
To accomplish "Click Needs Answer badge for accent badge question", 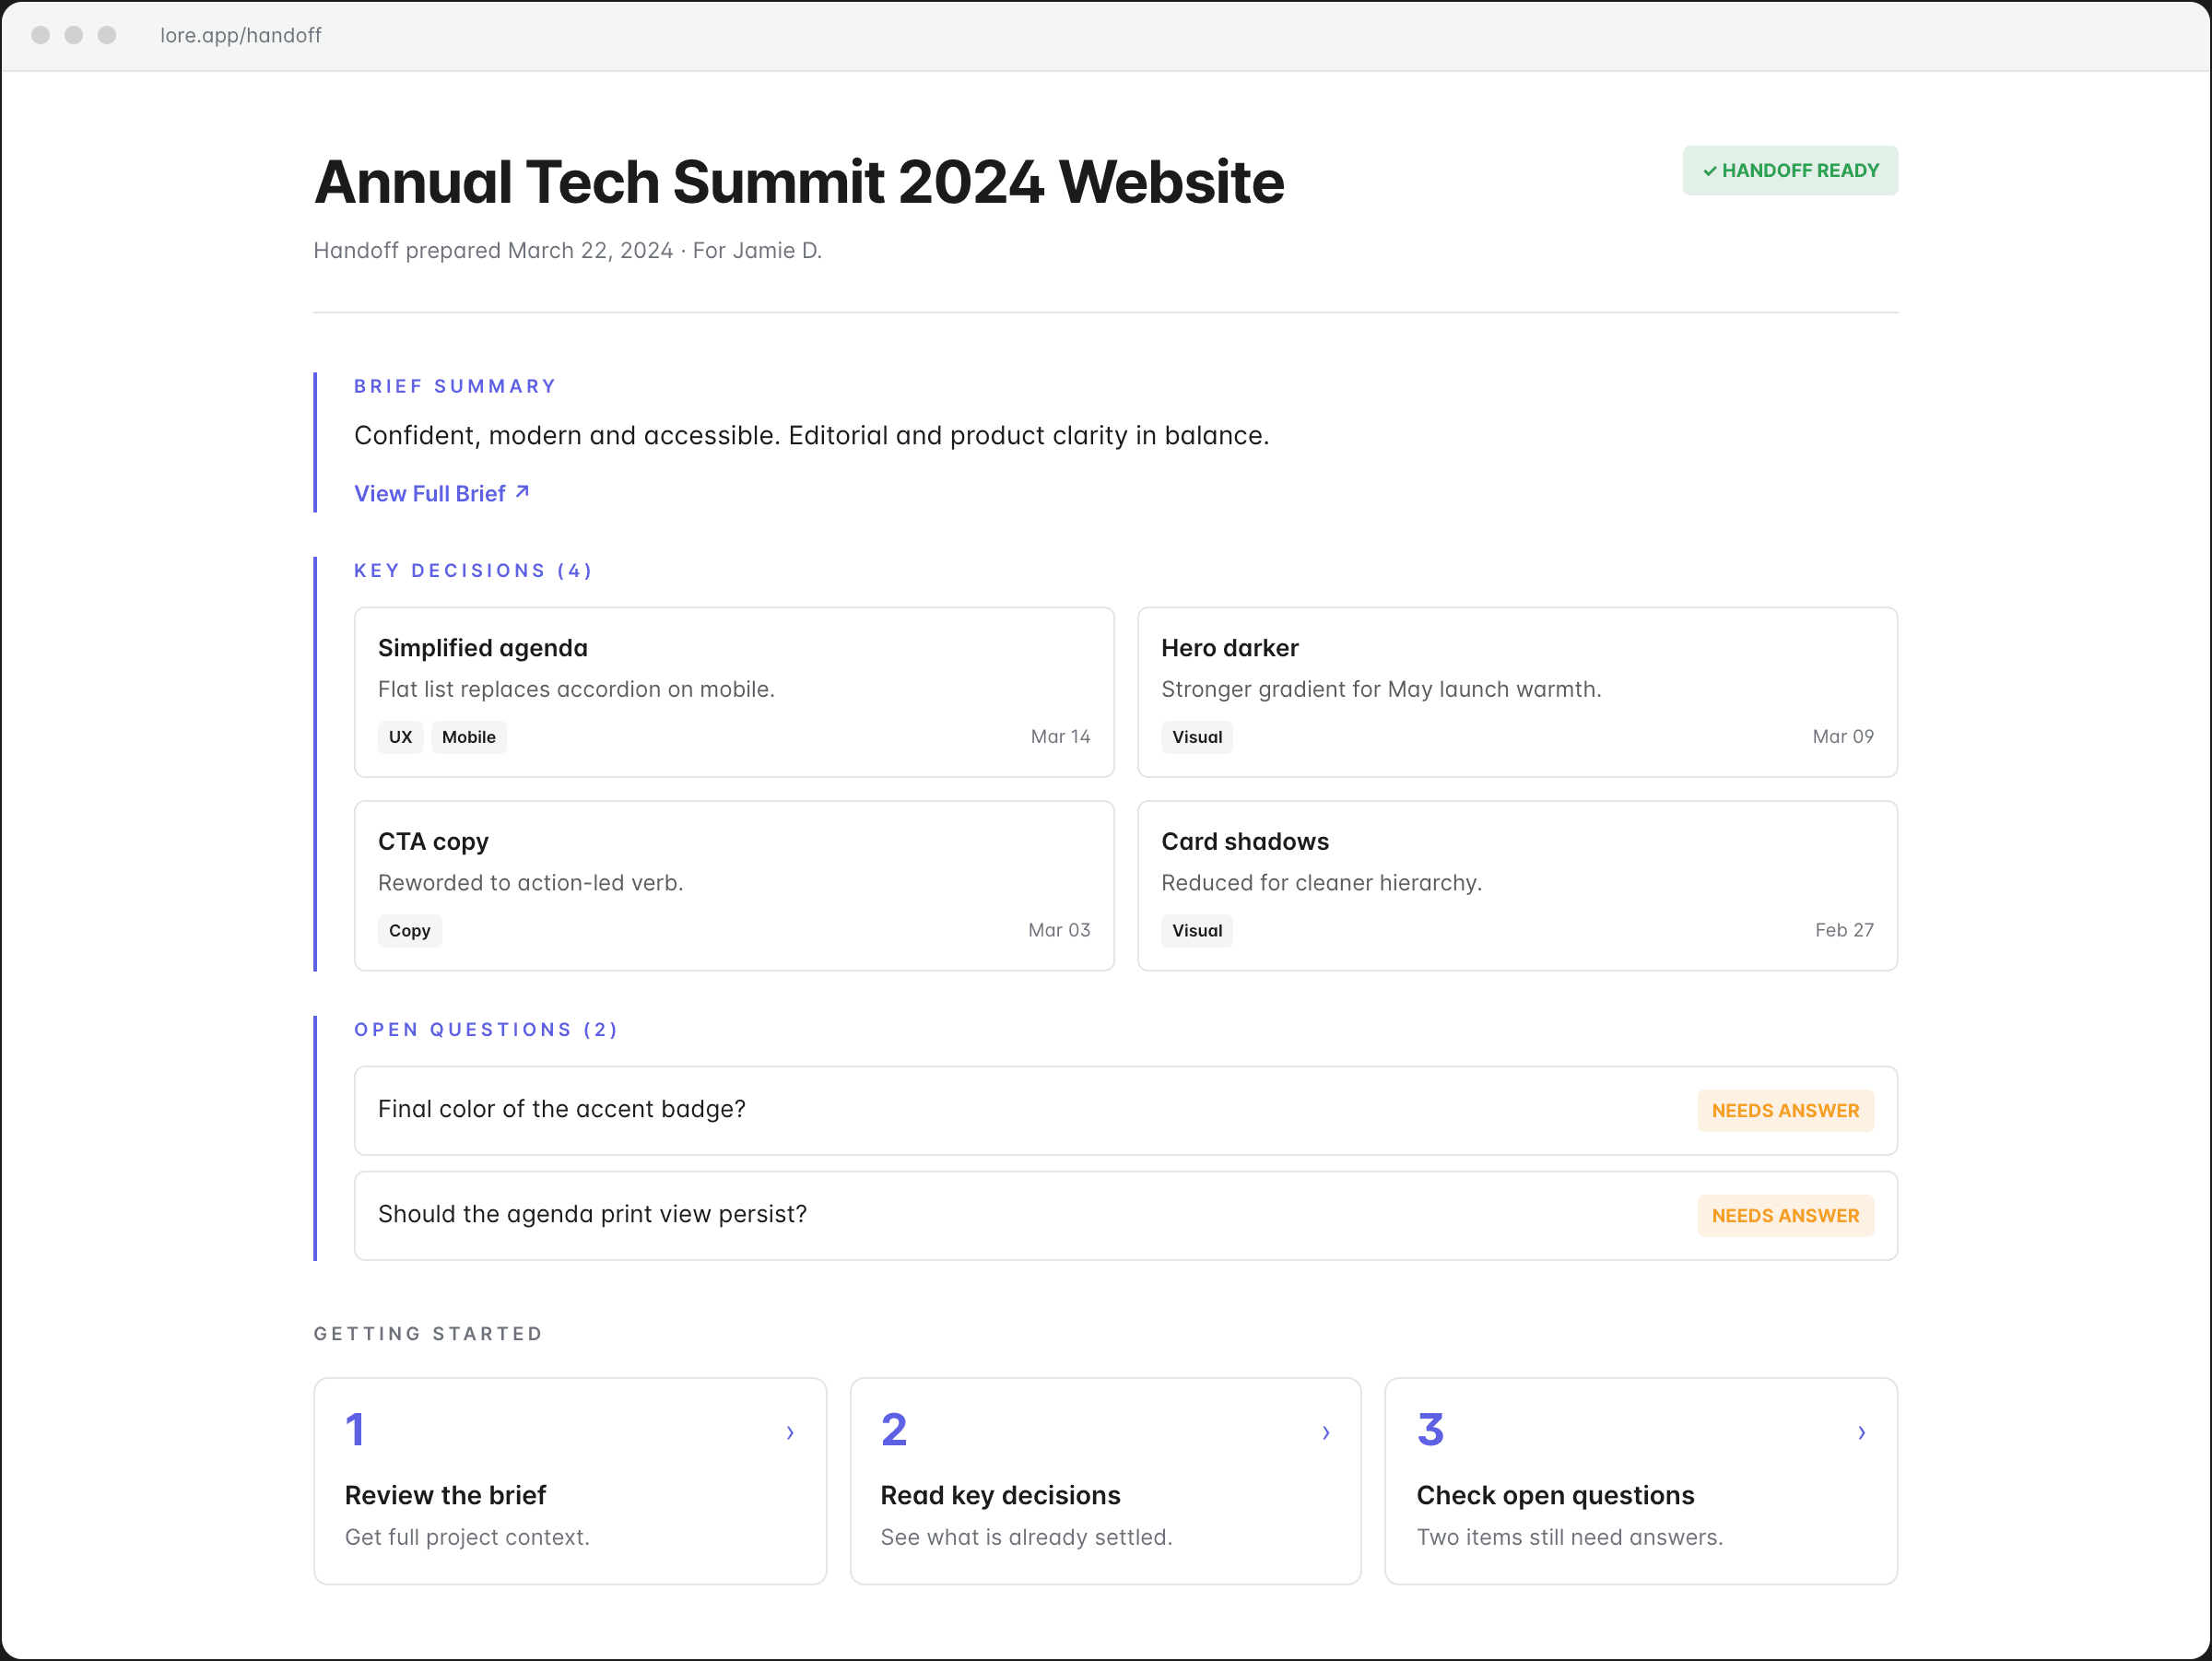I will point(1784,1111).
